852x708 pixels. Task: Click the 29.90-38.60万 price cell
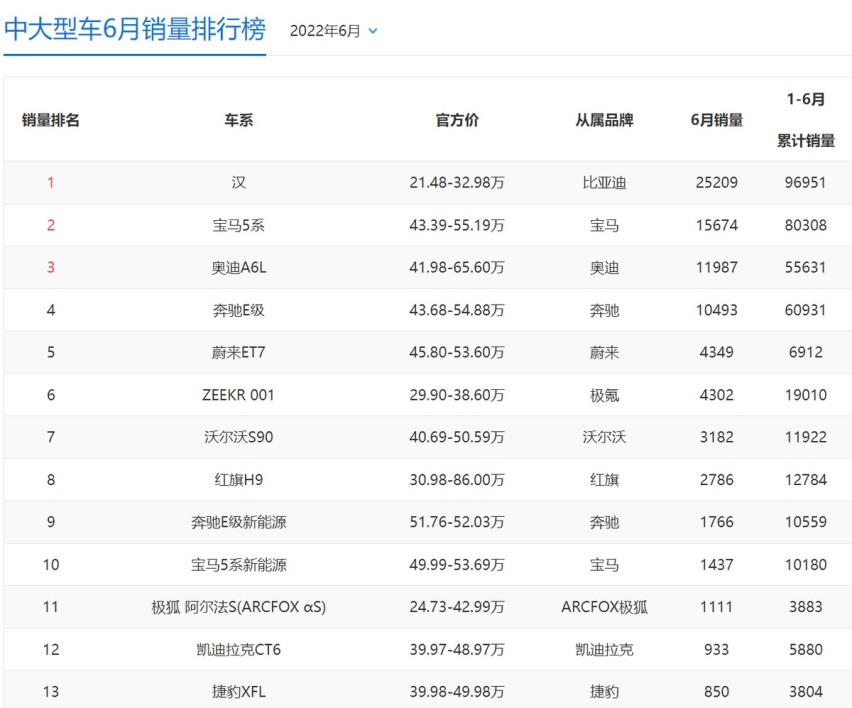click(x=457, y=394)
